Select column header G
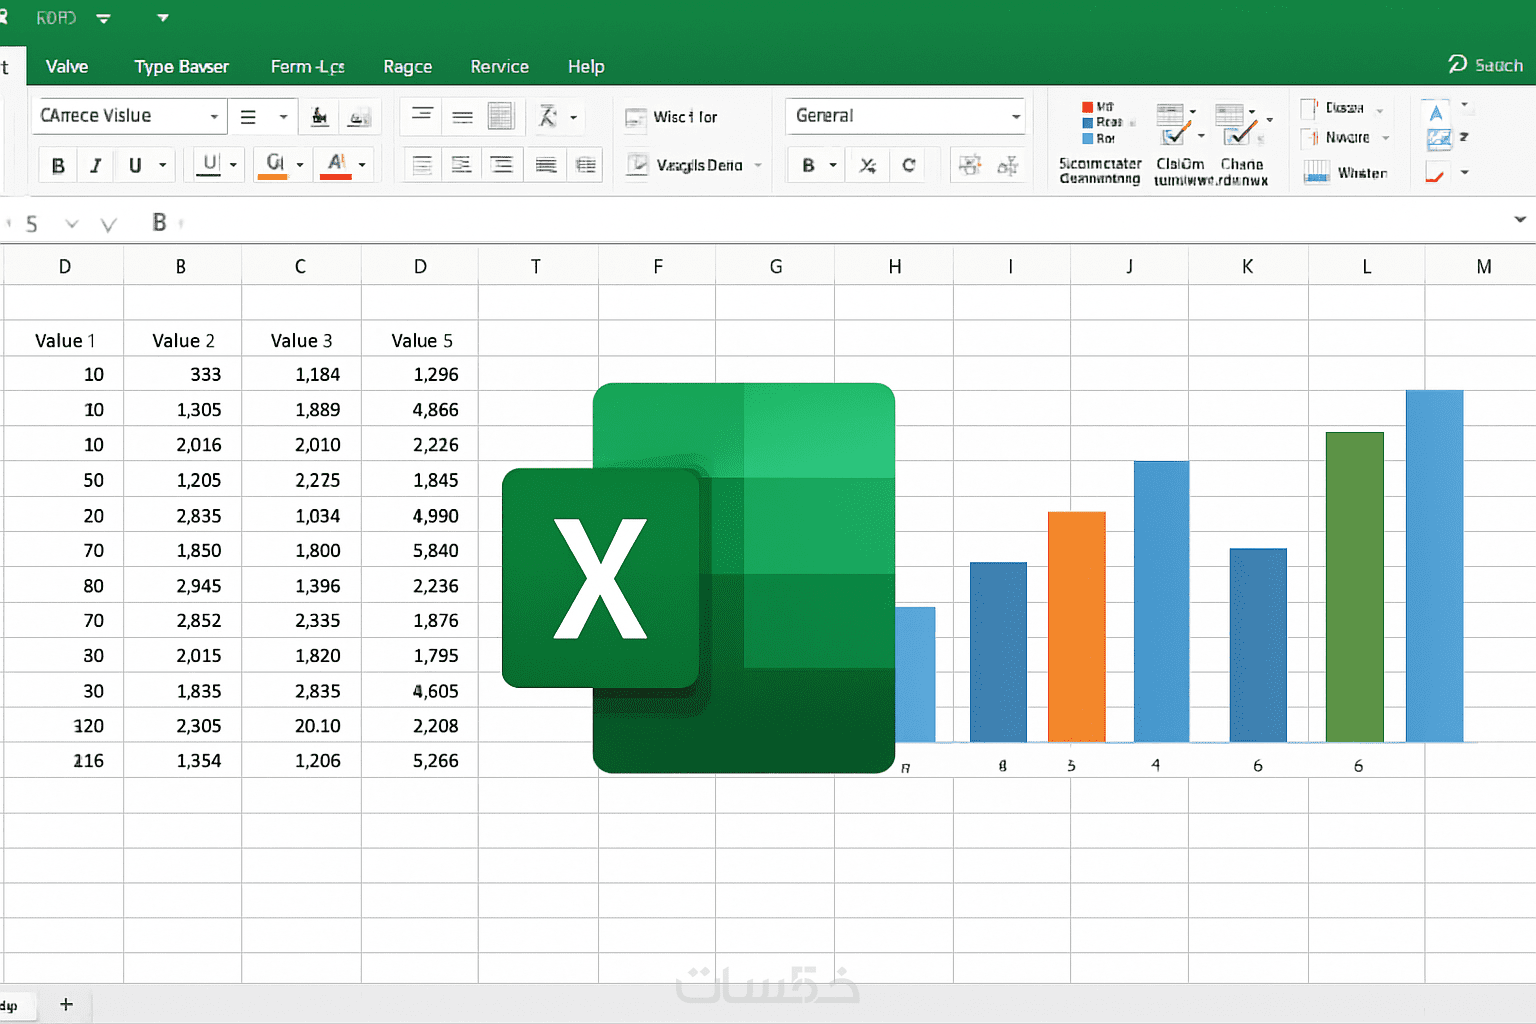Screen dimensions: 1536x1024 [775, 267]
